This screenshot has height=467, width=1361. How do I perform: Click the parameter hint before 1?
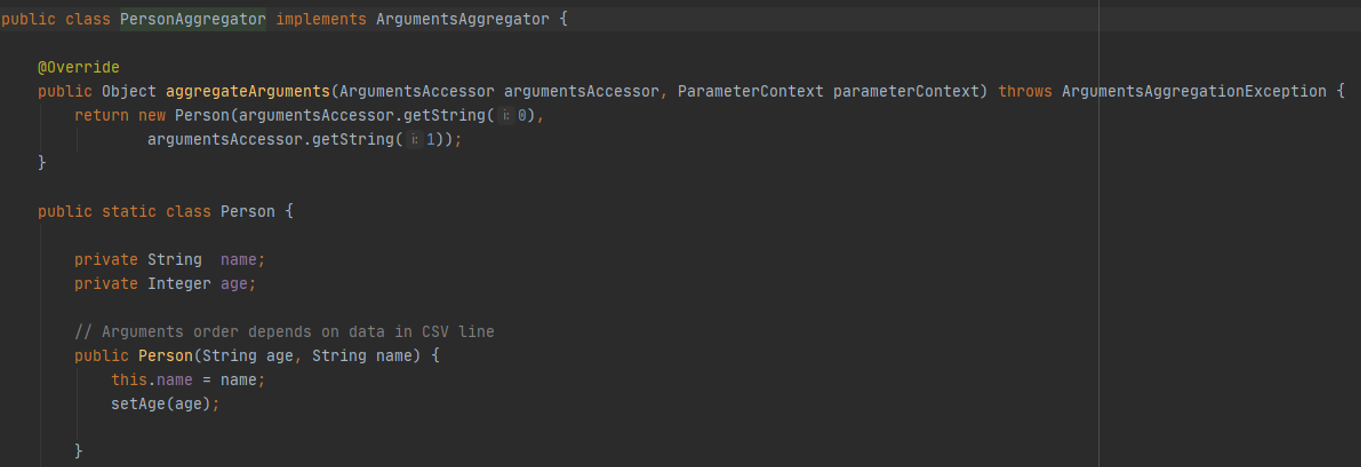416,139
